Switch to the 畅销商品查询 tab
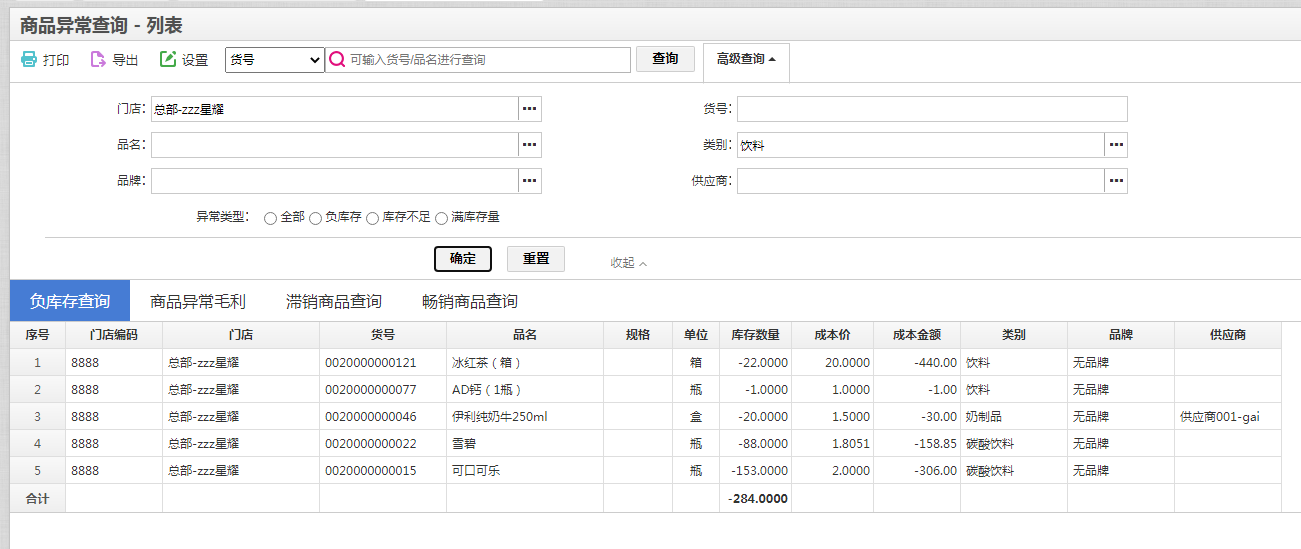The height and width of the screenshot is (549, 1301). [470, 301]
